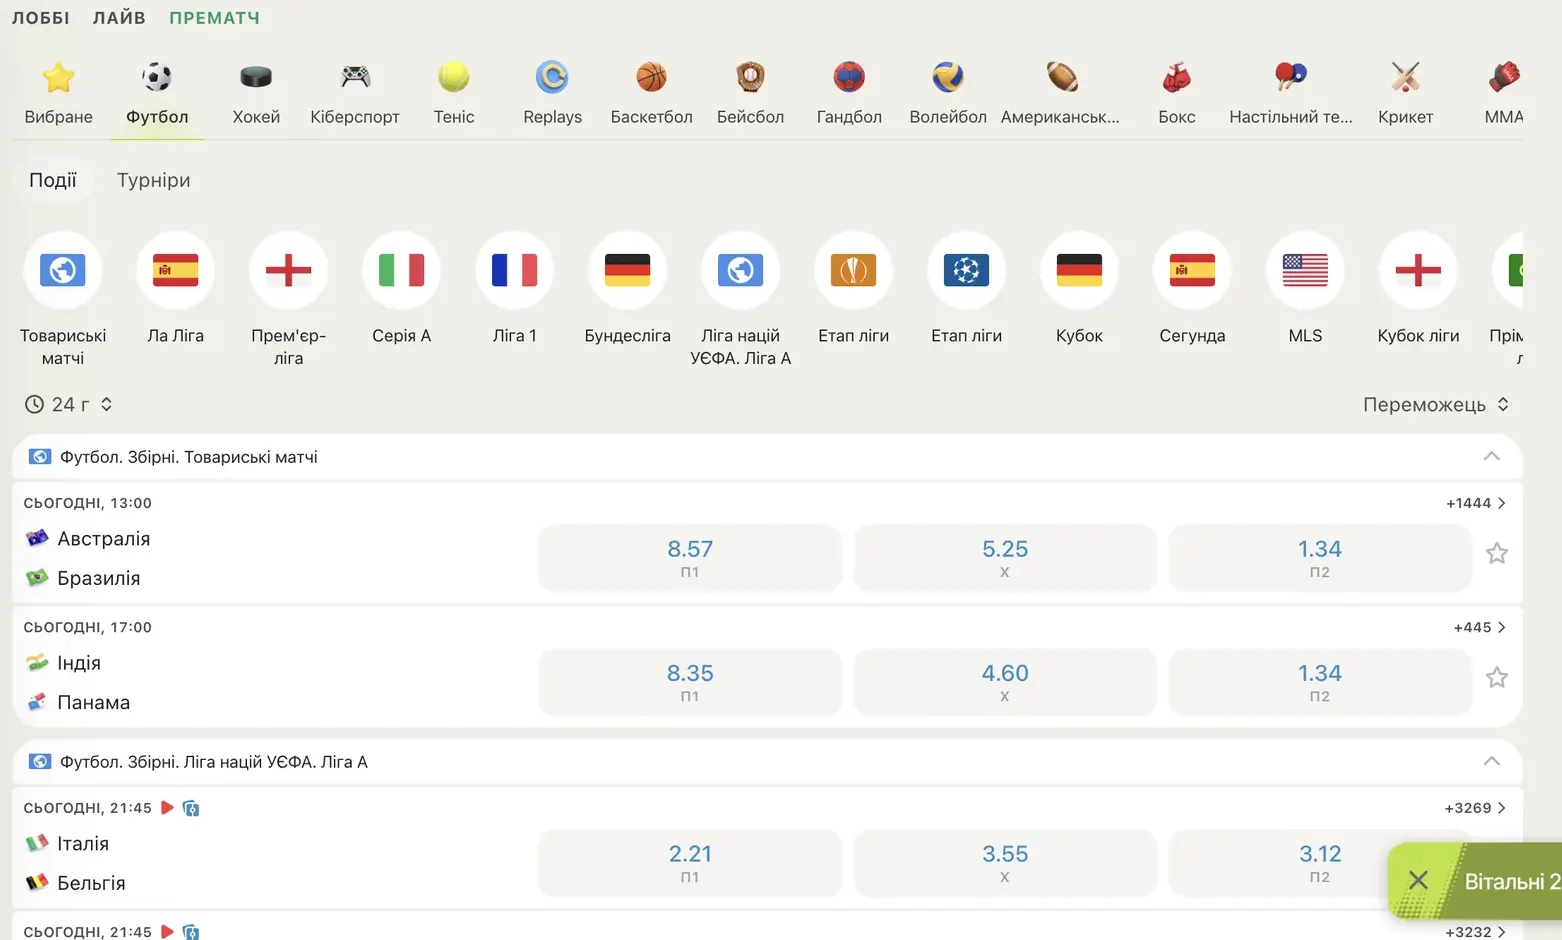
Task: Switch to the ЛАЙВ tab
Action: point(119,18)
